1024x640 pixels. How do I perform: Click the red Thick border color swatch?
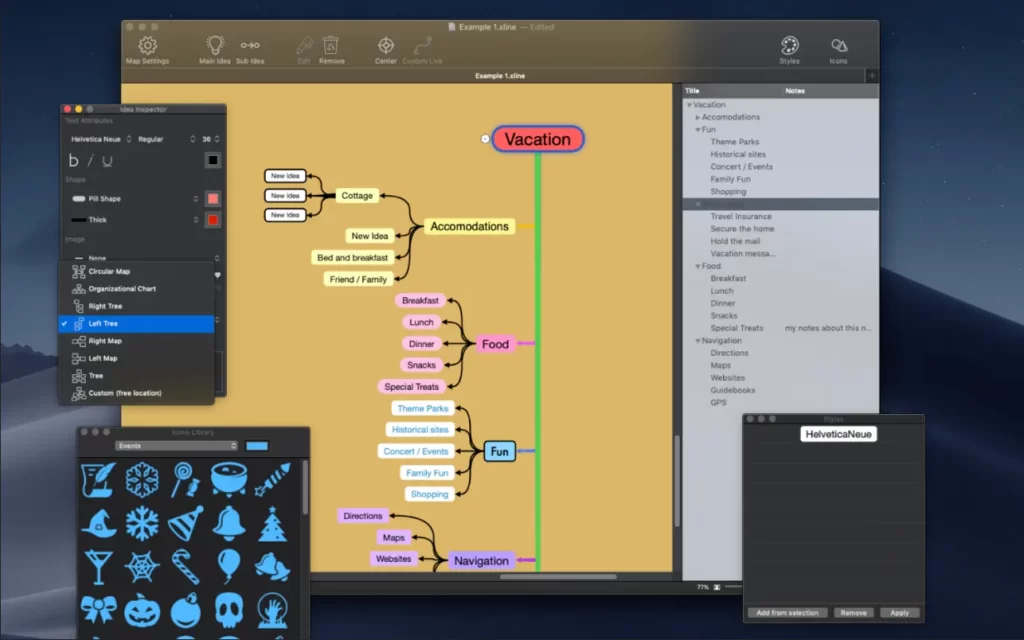[213, 220]
